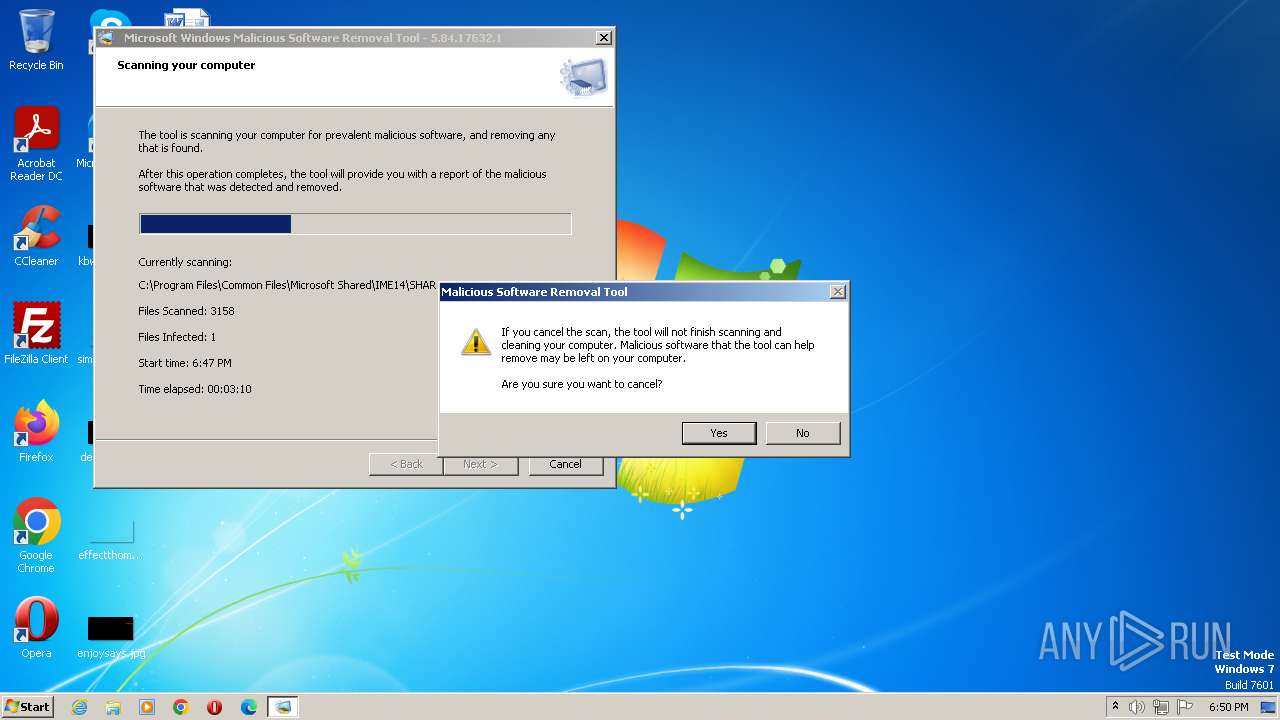Click the window's title bar icon

106,38
